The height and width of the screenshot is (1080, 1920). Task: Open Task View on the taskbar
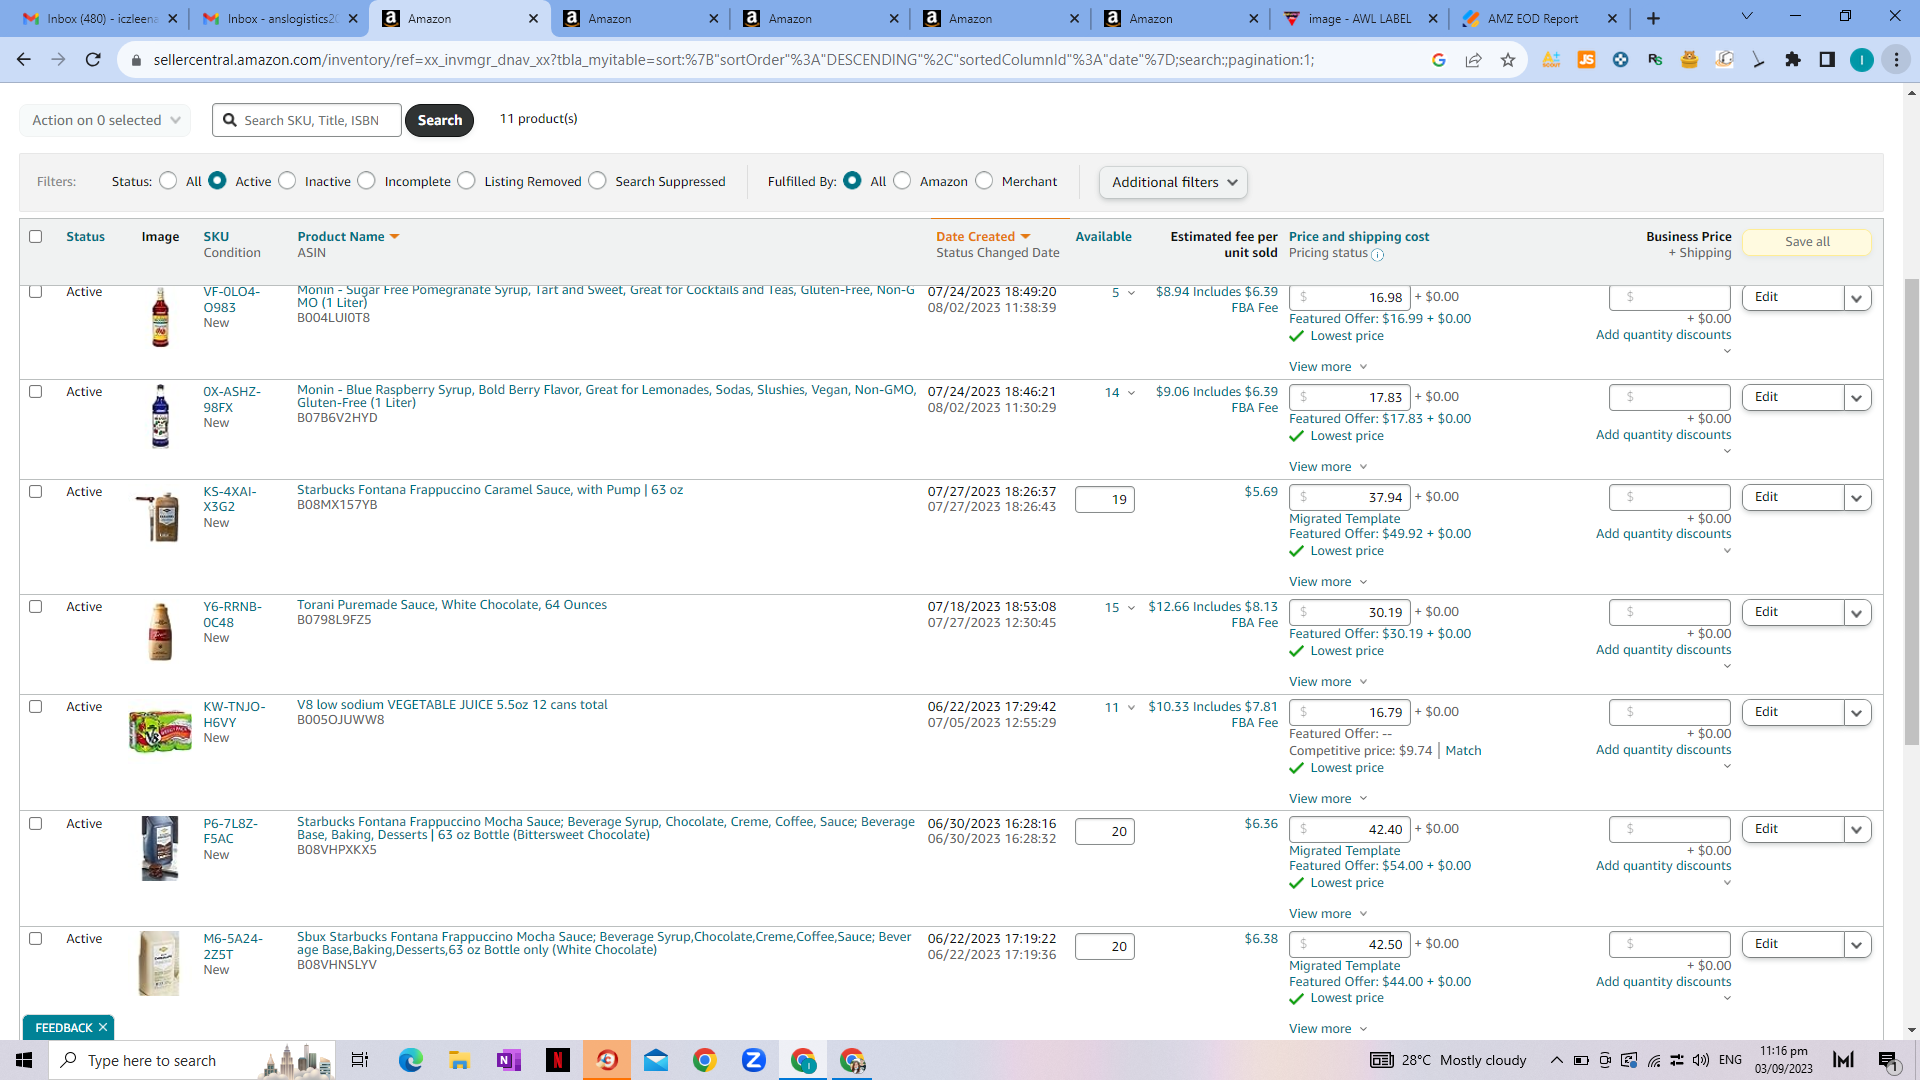point(360,1060)
